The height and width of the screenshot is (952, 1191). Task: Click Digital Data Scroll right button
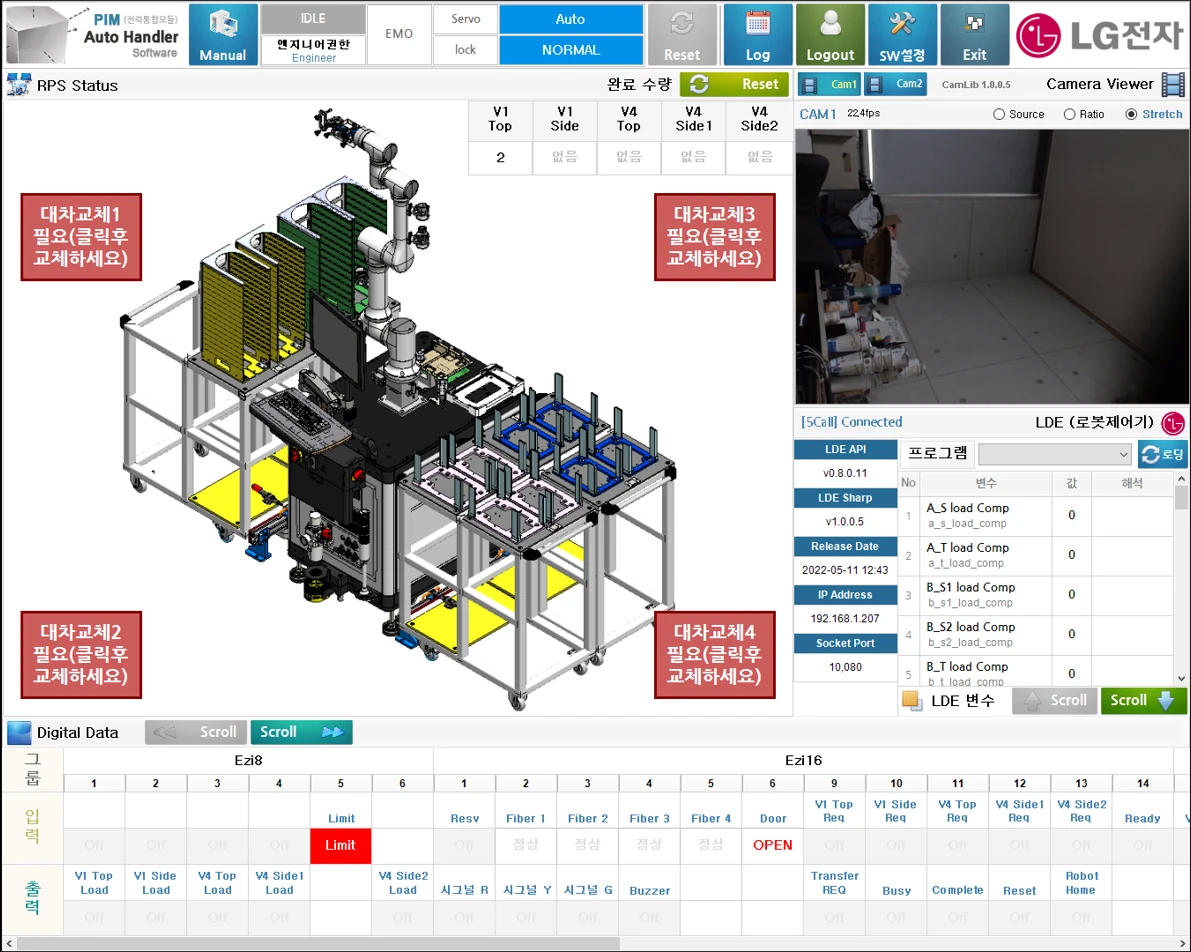tap(302, 732)
